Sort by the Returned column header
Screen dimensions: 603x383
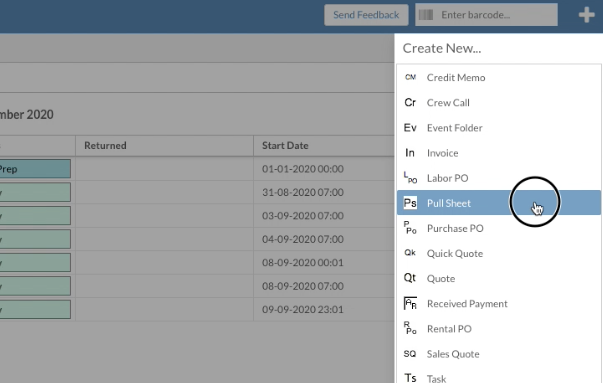point(105,145)
